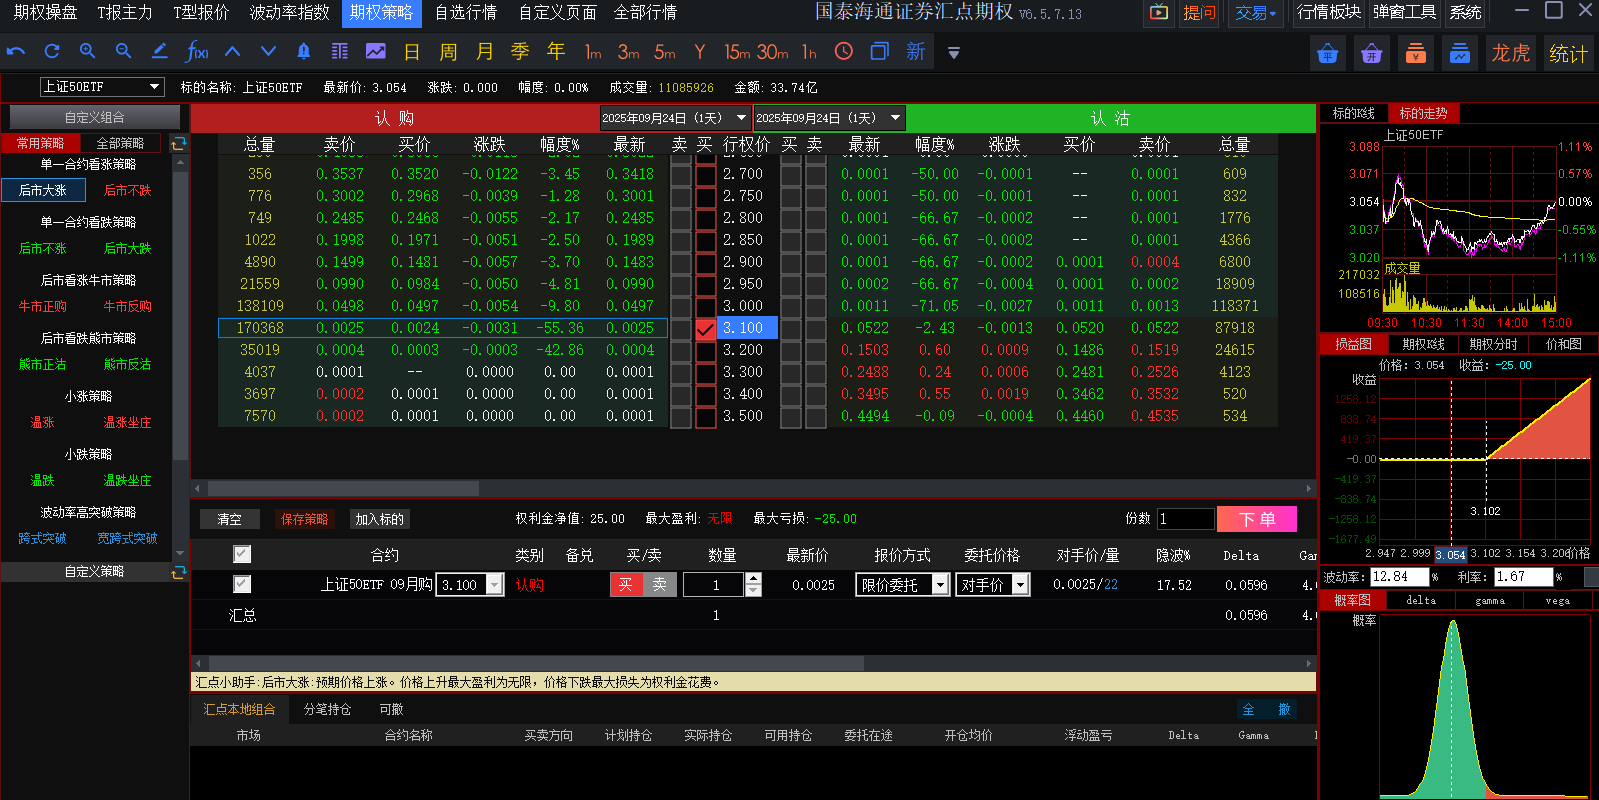
Task: Toggle the checkbox in the 上证50ETF contract row
Action: point(242,584)
